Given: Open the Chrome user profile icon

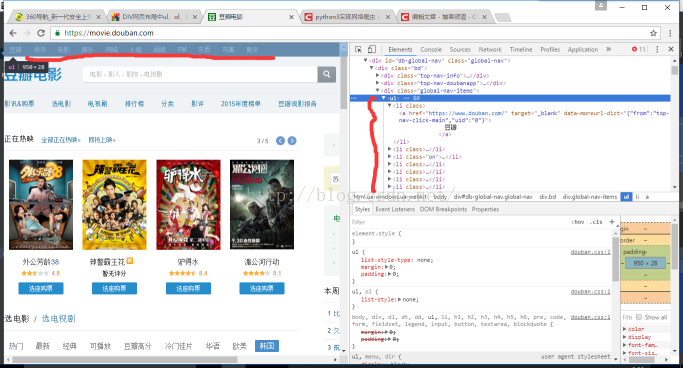Looking at the screenshot, I should [601, 6].
